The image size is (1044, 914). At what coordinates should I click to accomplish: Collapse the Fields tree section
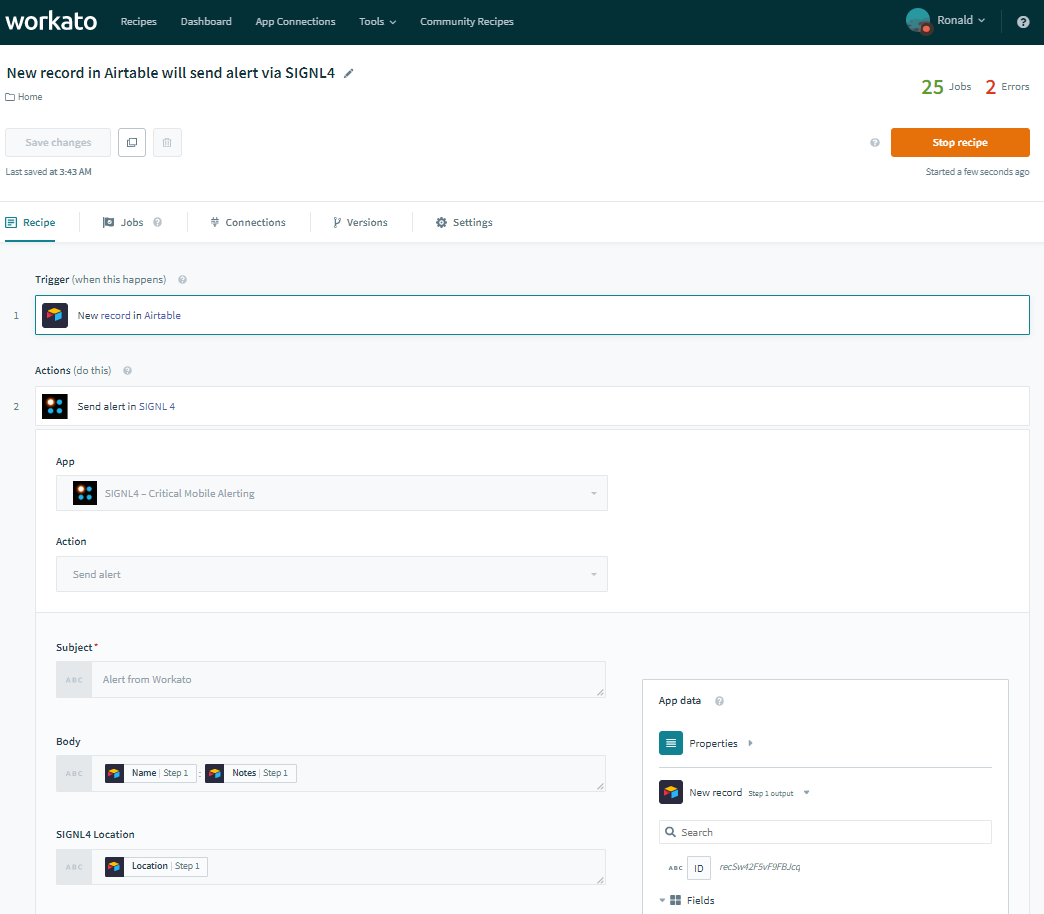coord(662,901)
